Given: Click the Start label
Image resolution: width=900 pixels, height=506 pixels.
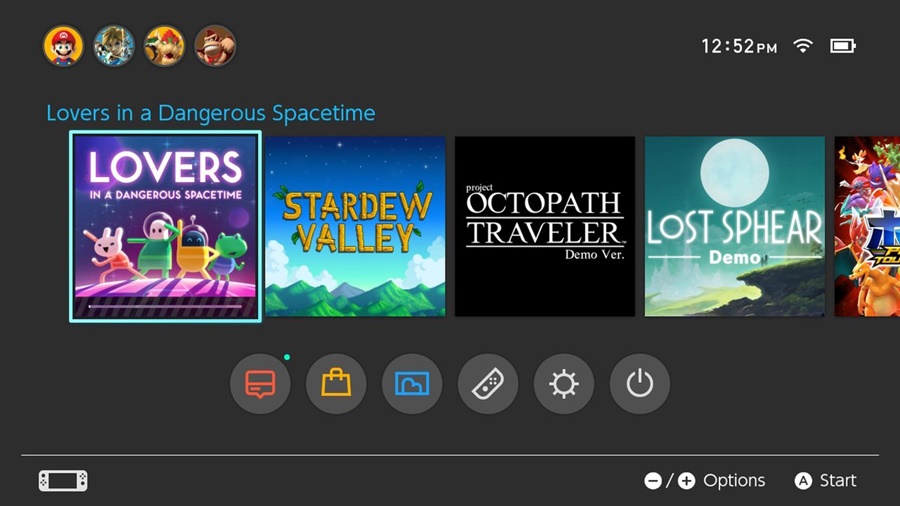Looking at the screenshot, I should point(838,481).
